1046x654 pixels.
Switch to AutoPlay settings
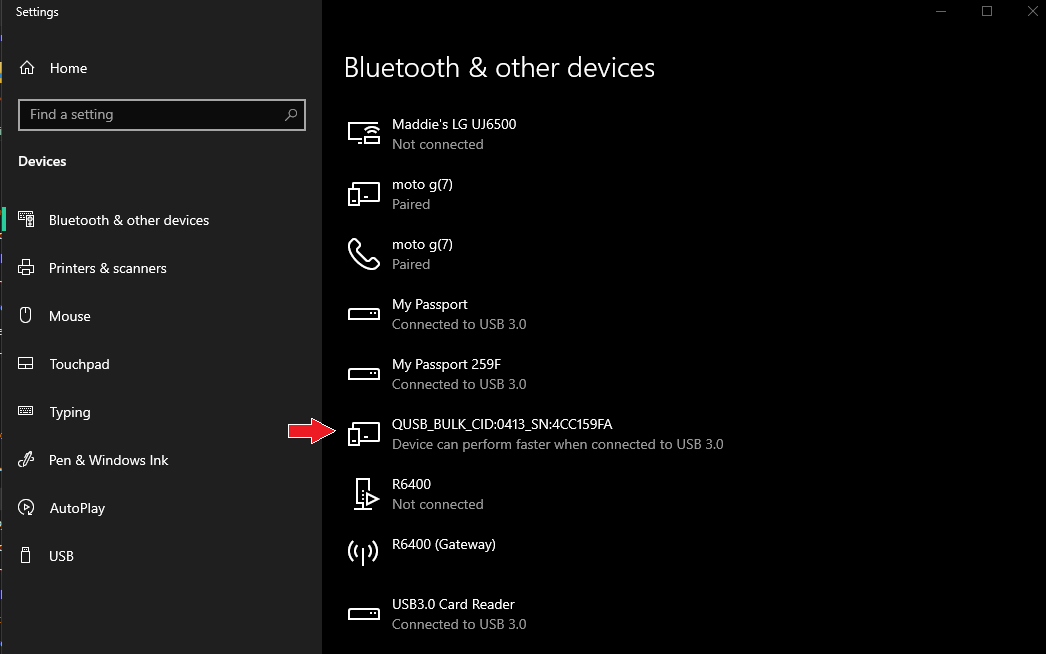tap(77, 508)
